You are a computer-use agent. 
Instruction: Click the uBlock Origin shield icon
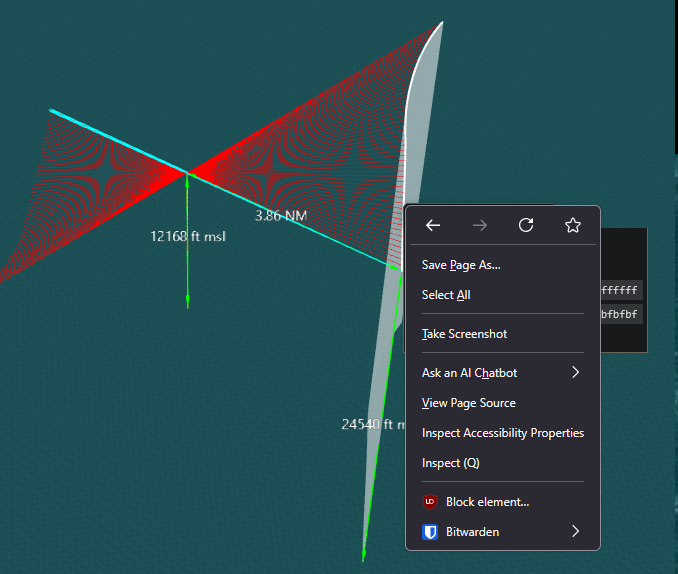[x=430, y=502]
